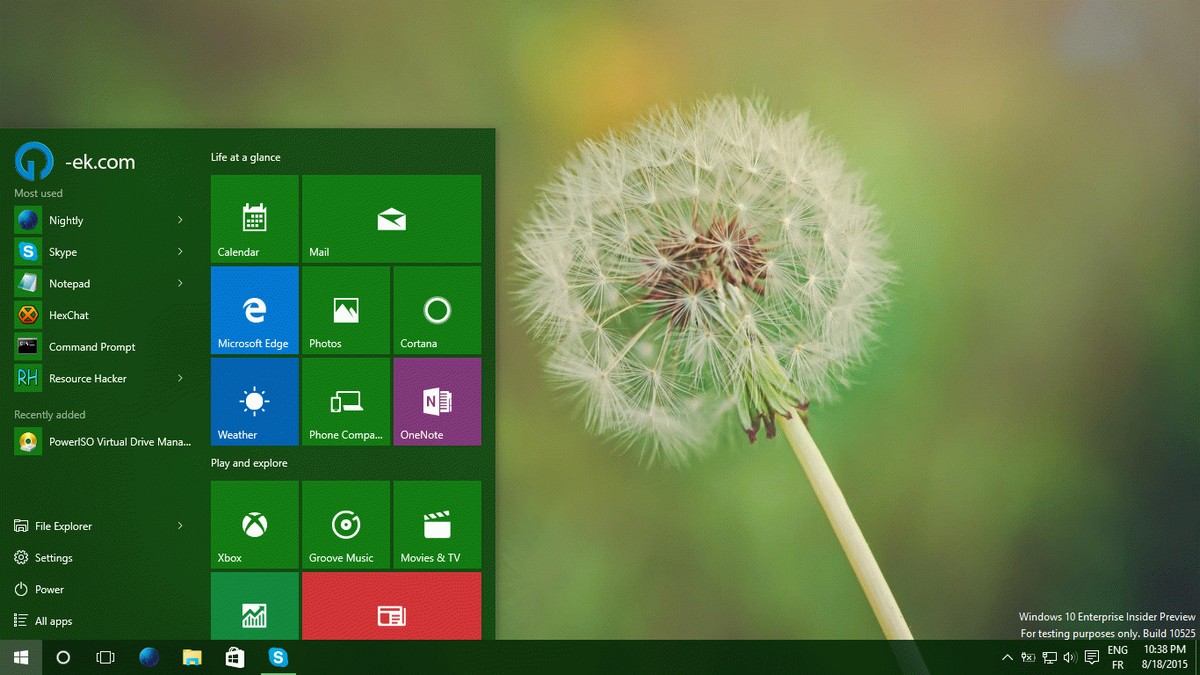Screen dimensions: 1200x675
Task: Open the Microsoft Edge tile
Action: coord(254,310)
